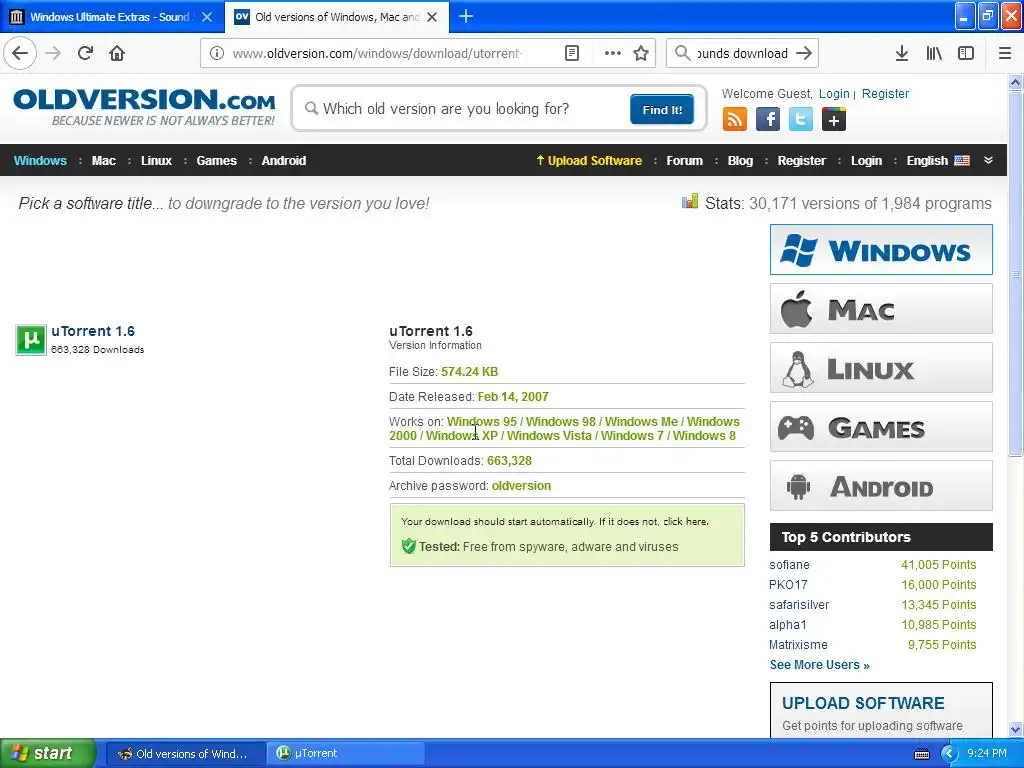Expand the language dropdown chevron

click(x=989, y=160)
